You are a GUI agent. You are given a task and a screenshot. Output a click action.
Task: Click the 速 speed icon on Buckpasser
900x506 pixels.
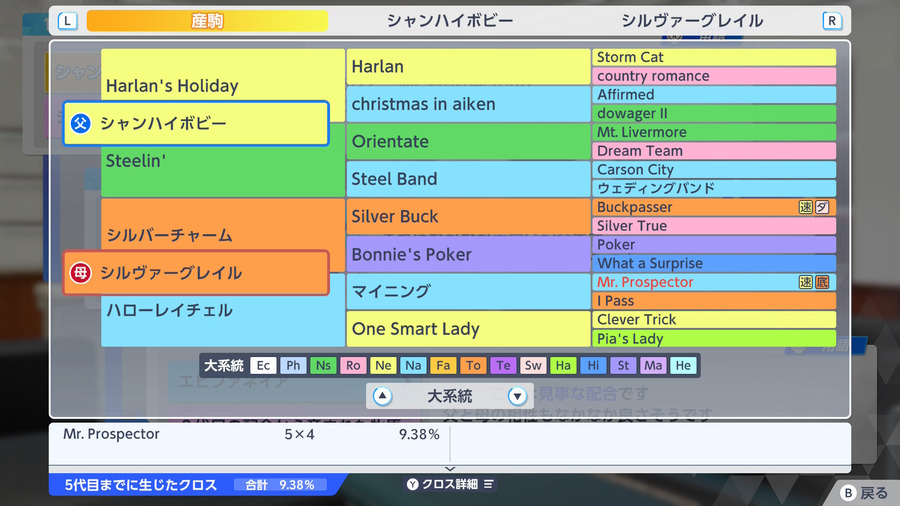tap(806, 207)
